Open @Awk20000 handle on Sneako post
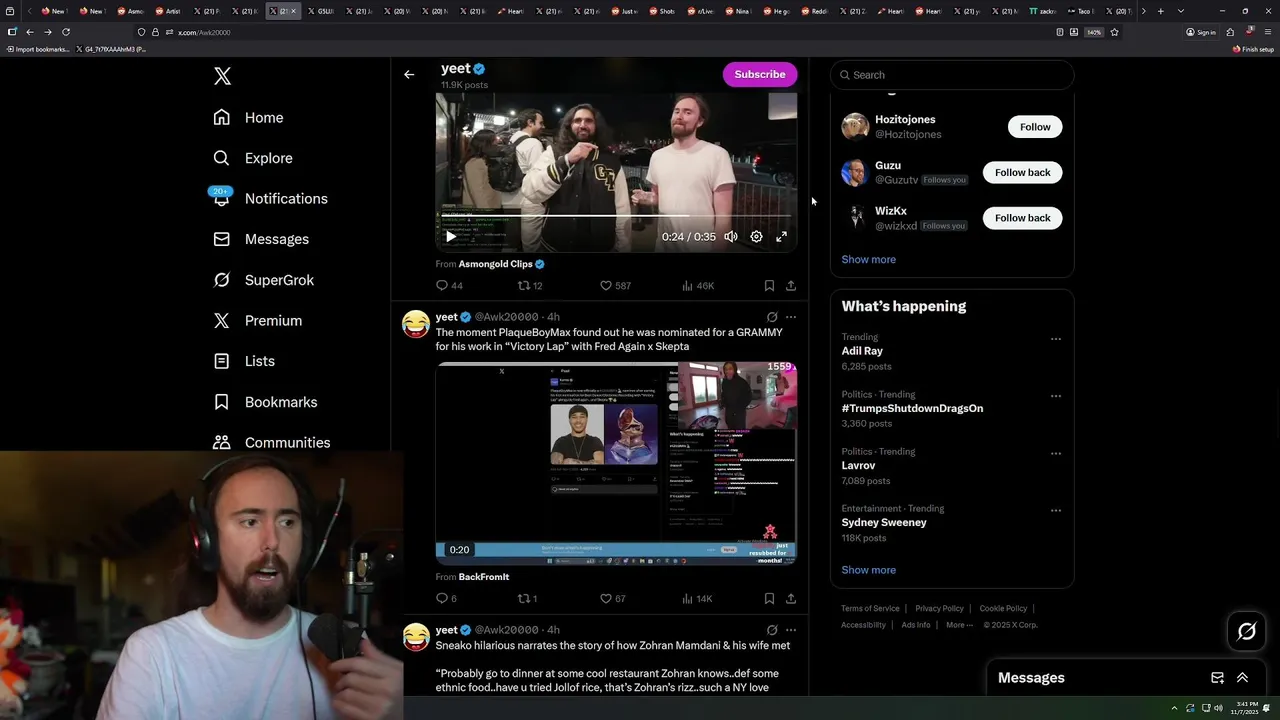The image size is (1280, 720). [506, 630]
